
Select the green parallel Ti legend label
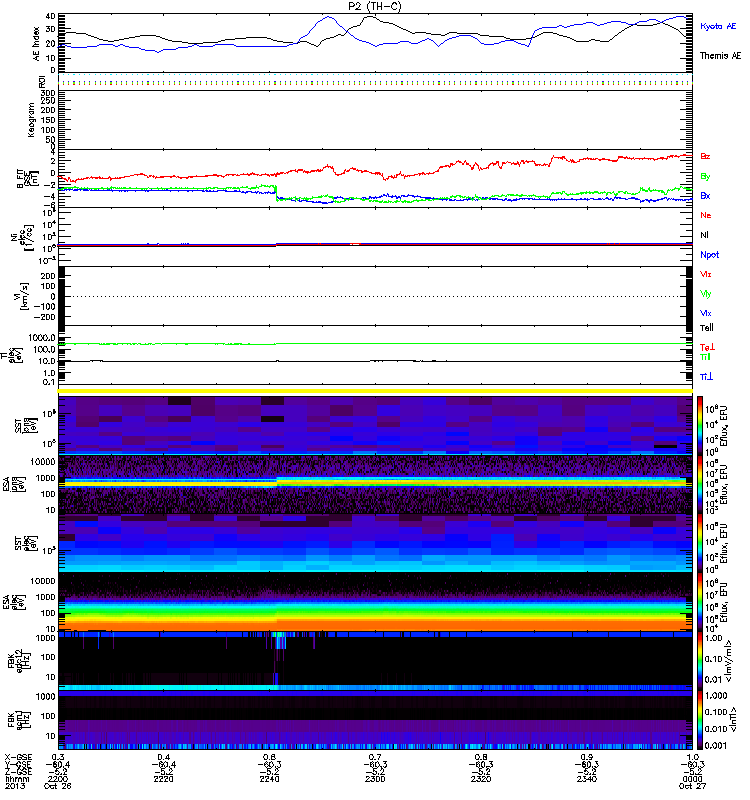(705, 357)
